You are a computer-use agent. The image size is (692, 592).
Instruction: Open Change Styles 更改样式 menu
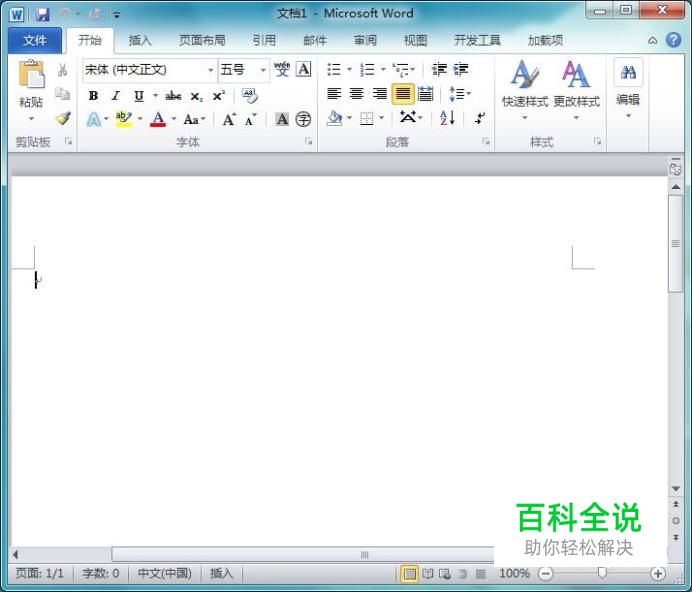click(576, 90)
